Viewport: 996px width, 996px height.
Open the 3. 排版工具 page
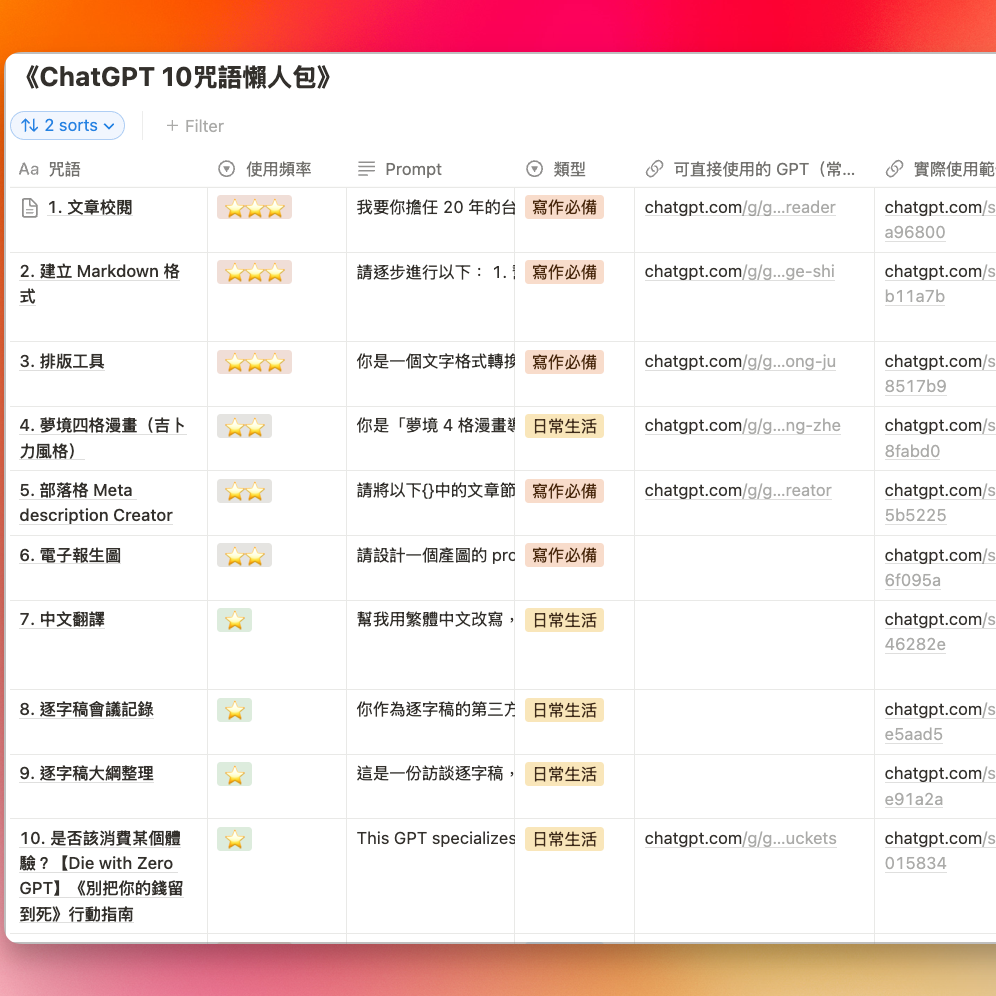[x=62, y=361]
